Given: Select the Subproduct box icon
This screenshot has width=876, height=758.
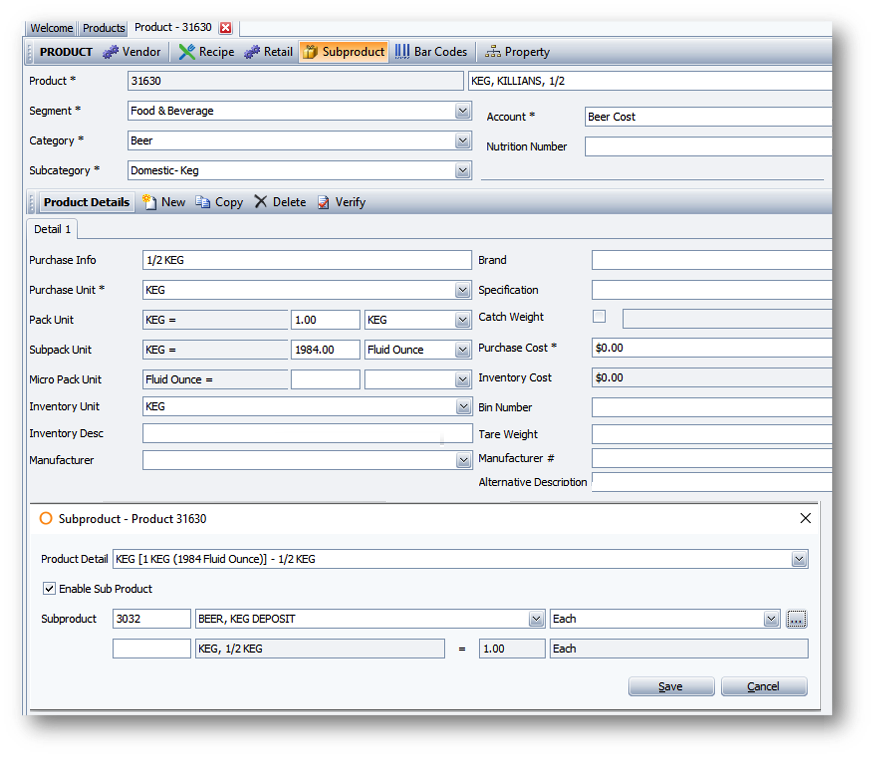Looking at the screenshot, I should [310, 52].
